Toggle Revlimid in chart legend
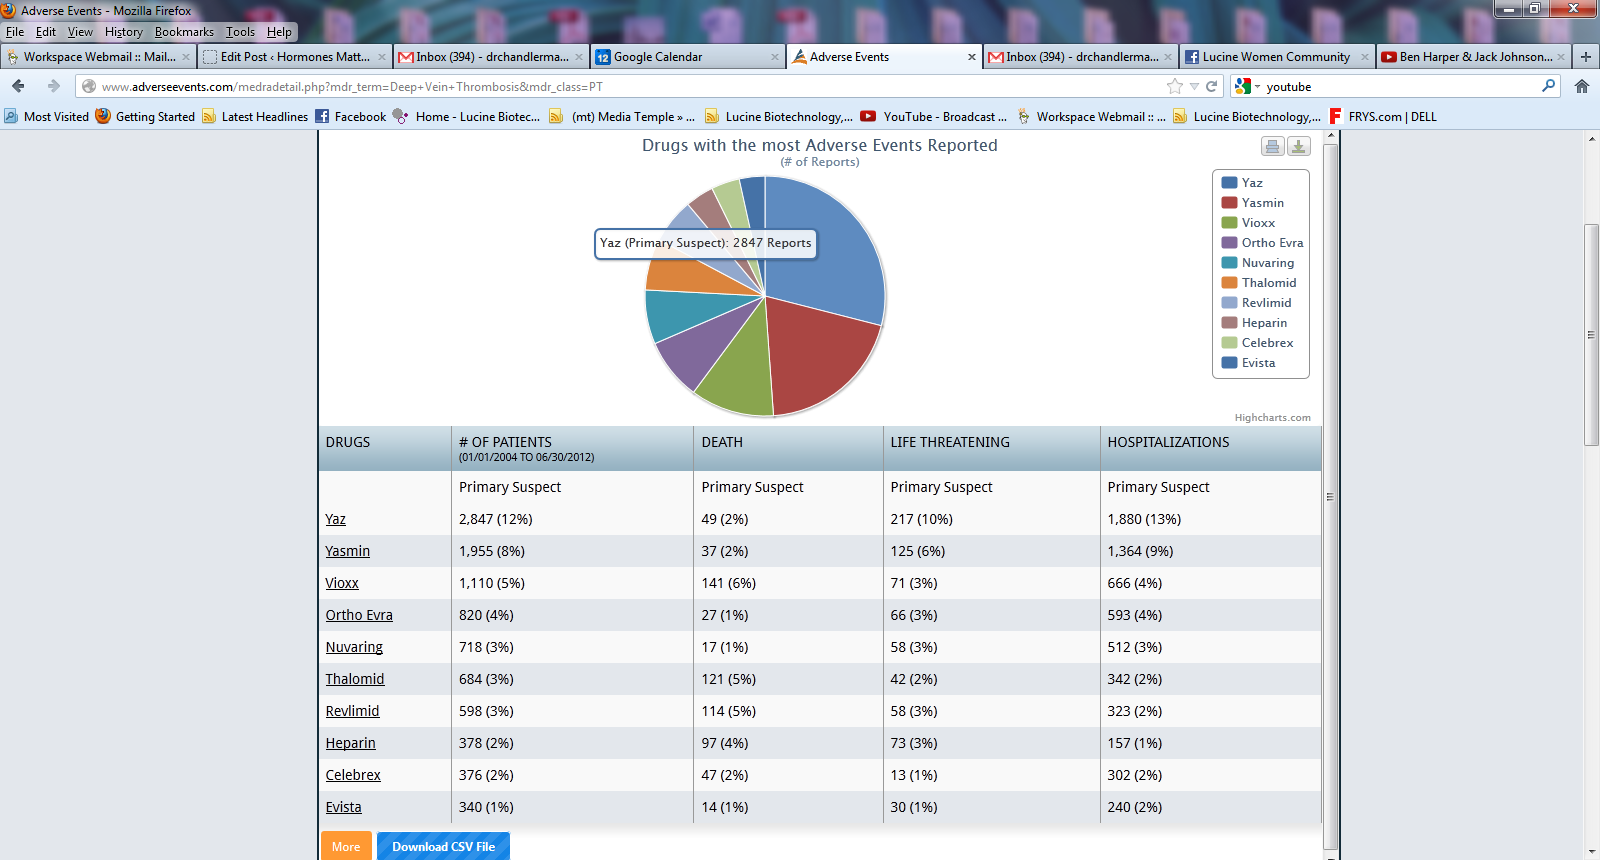This screenshot has height=860, width=1600. (1256, 303)
